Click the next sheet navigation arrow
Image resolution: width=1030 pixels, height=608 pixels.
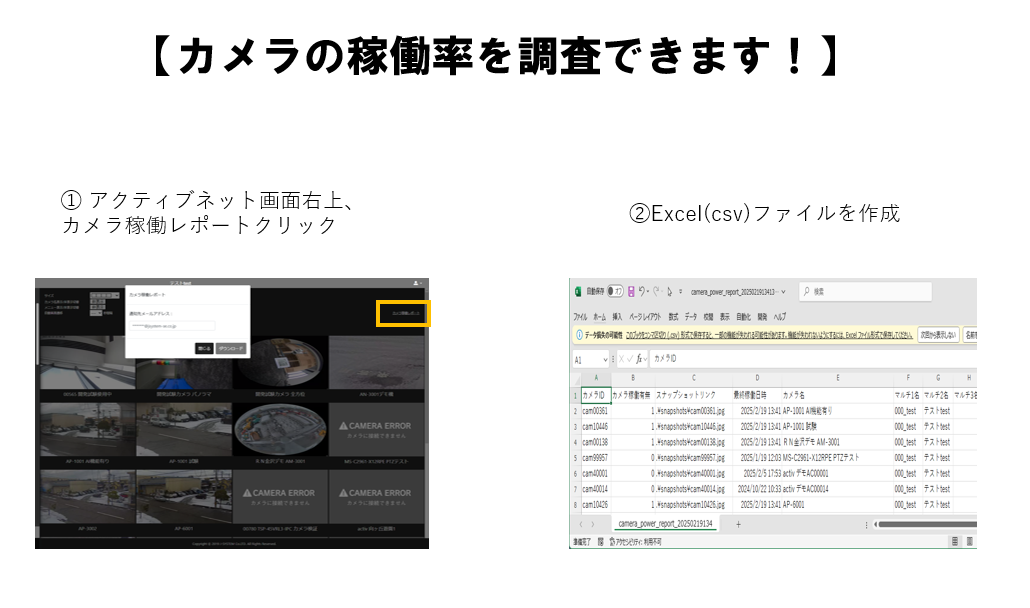593,525
